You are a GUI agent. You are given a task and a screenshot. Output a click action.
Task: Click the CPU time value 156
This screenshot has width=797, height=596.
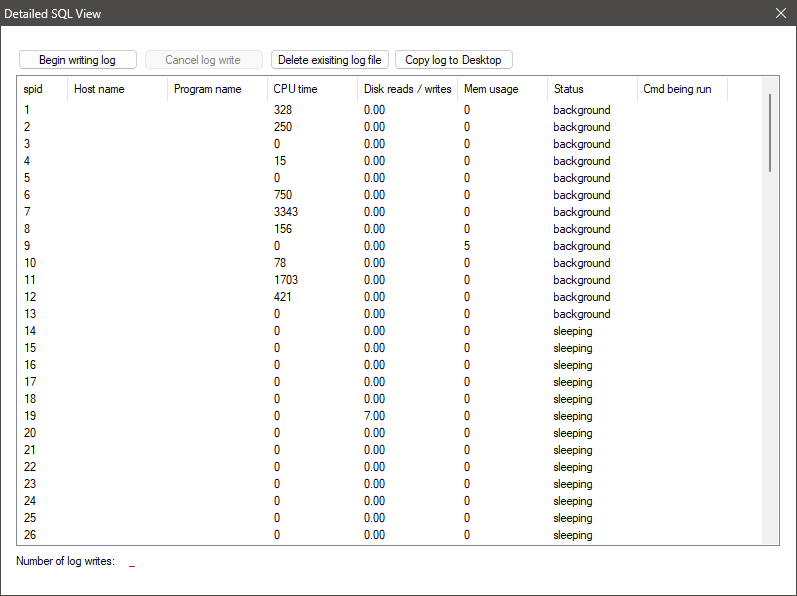(283, 229)
